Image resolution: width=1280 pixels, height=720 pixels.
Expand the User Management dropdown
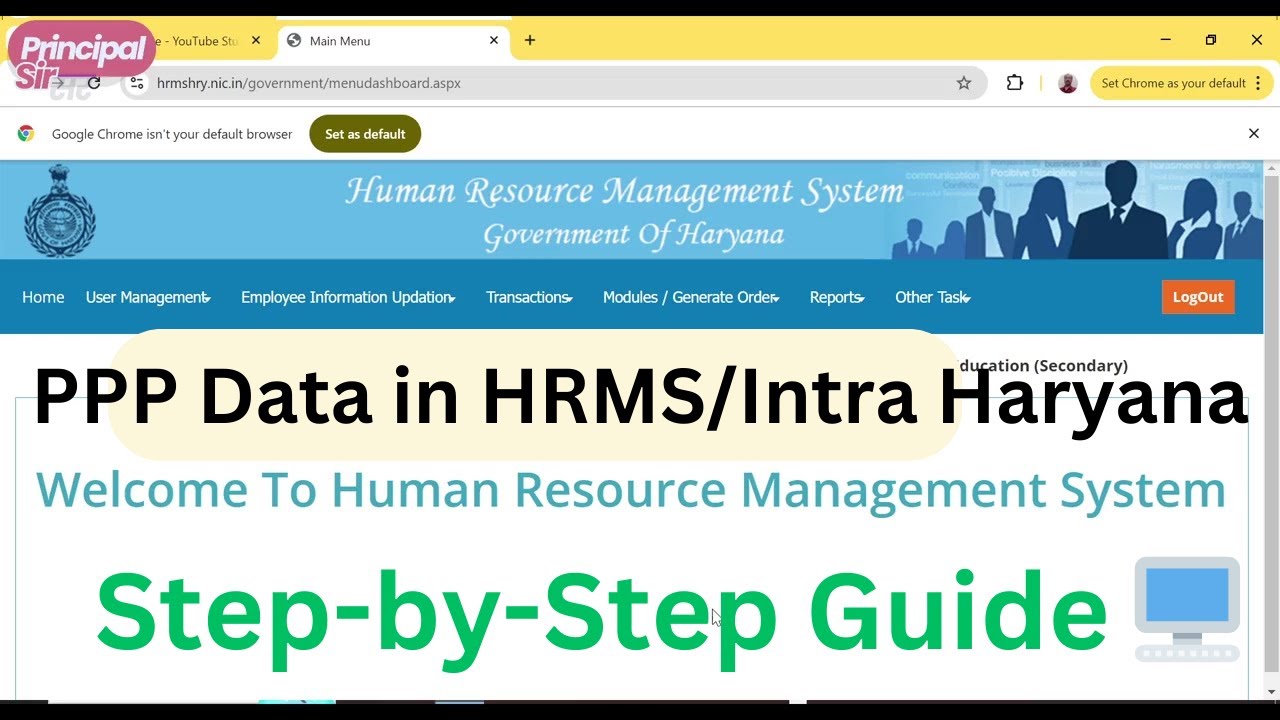tap(148, 297)
